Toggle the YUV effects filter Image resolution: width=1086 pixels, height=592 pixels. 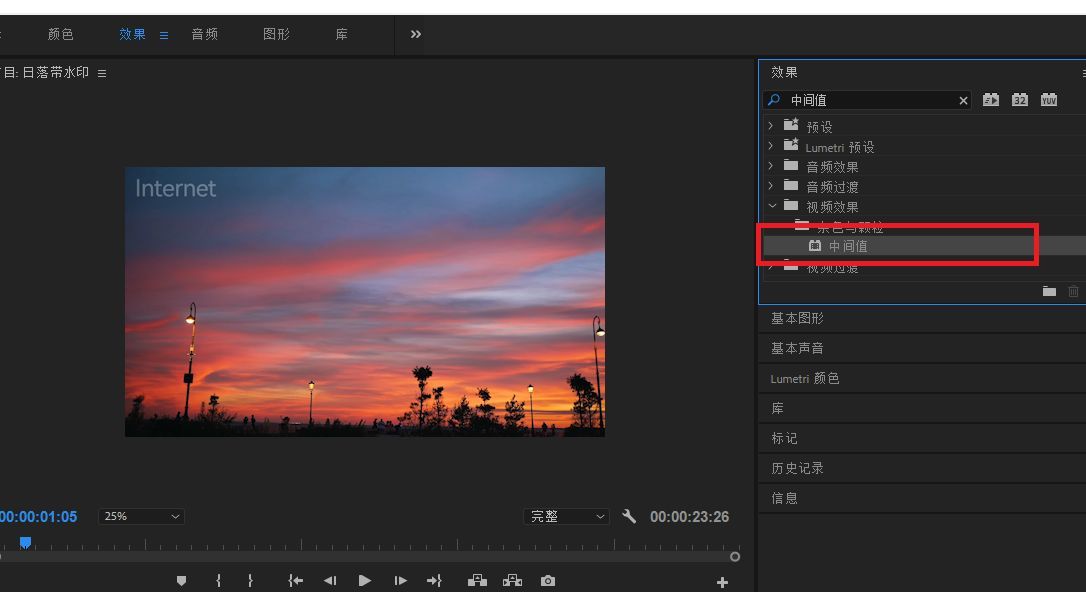[x=1048, y=100]
